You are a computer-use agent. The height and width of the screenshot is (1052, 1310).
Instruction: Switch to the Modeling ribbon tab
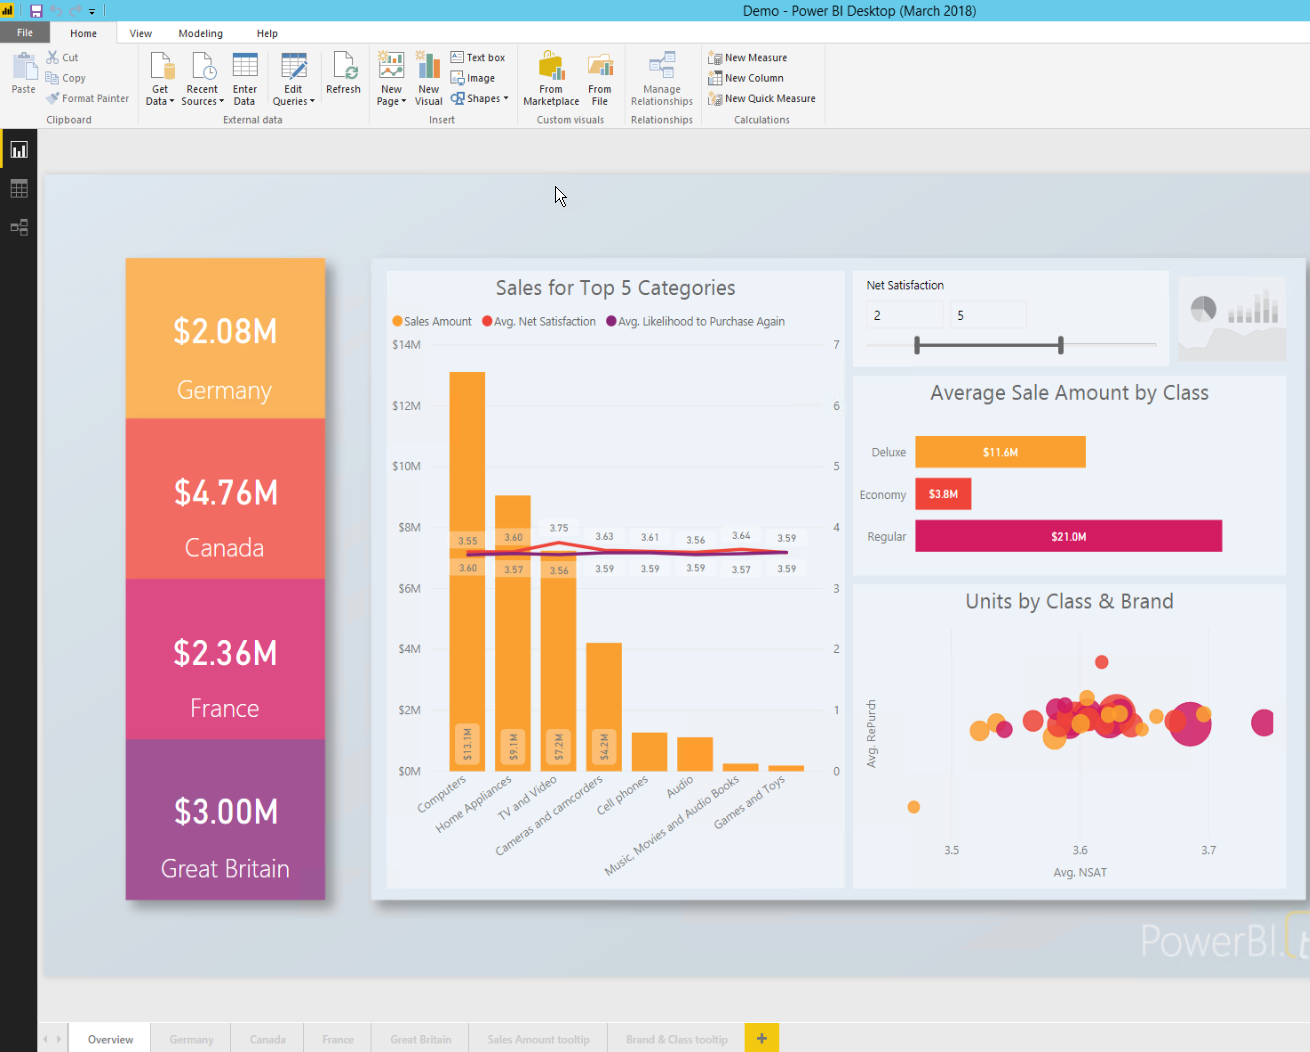[200, 32]
